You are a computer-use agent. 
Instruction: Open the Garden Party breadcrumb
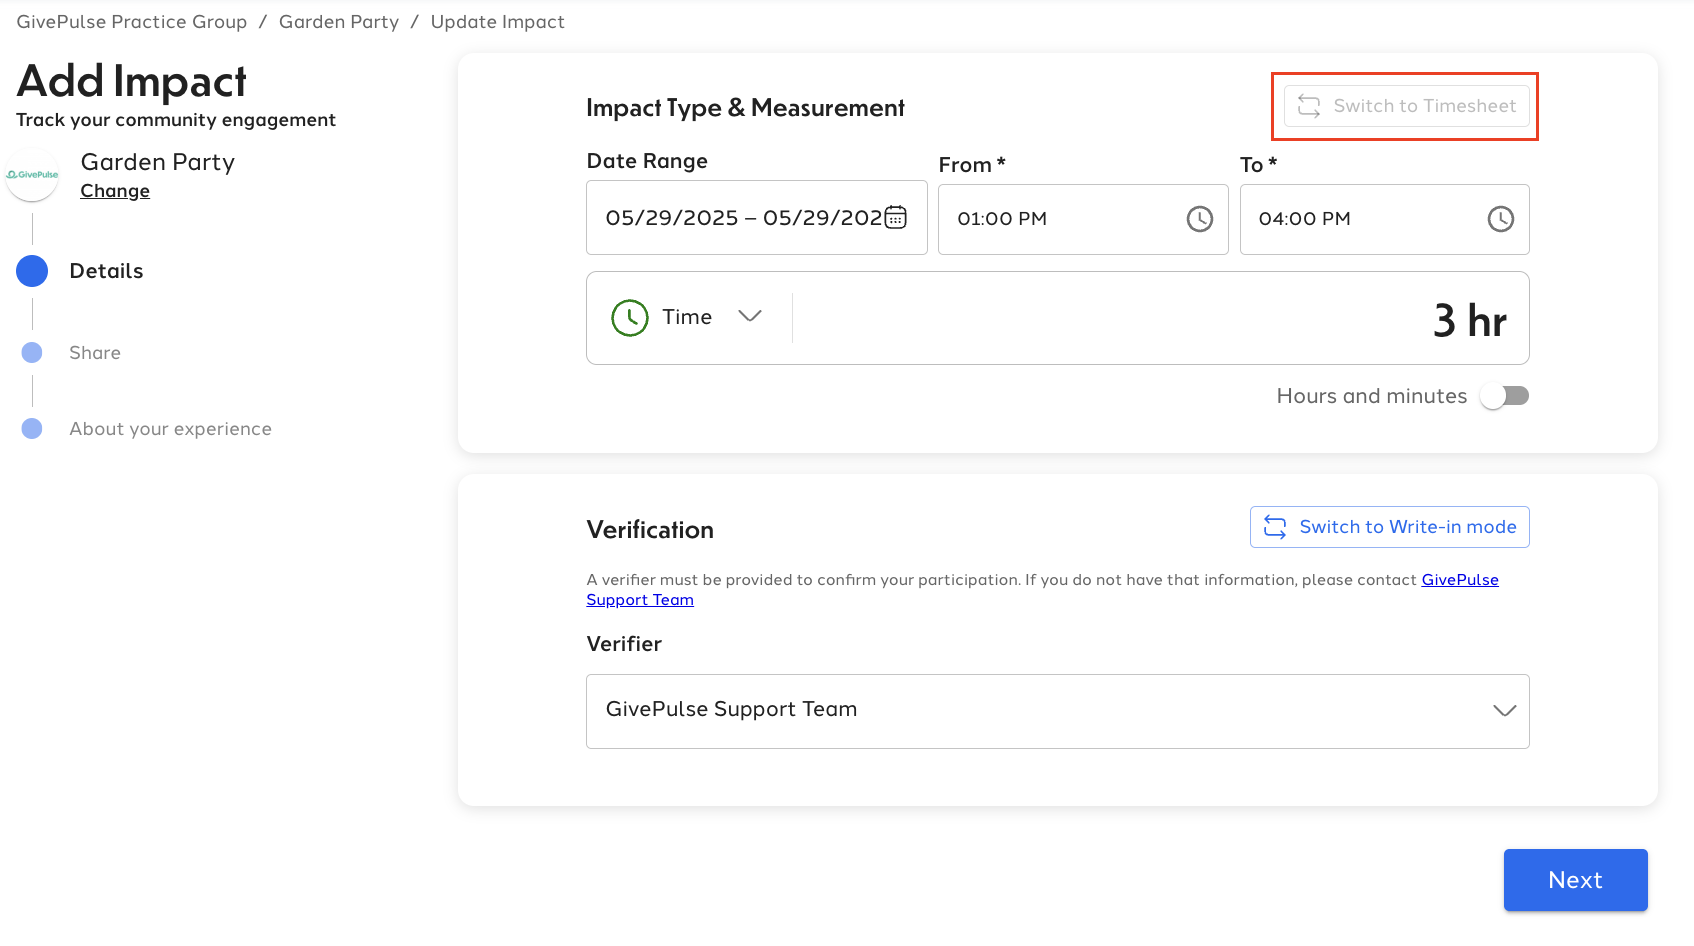[x=339, y=22]
